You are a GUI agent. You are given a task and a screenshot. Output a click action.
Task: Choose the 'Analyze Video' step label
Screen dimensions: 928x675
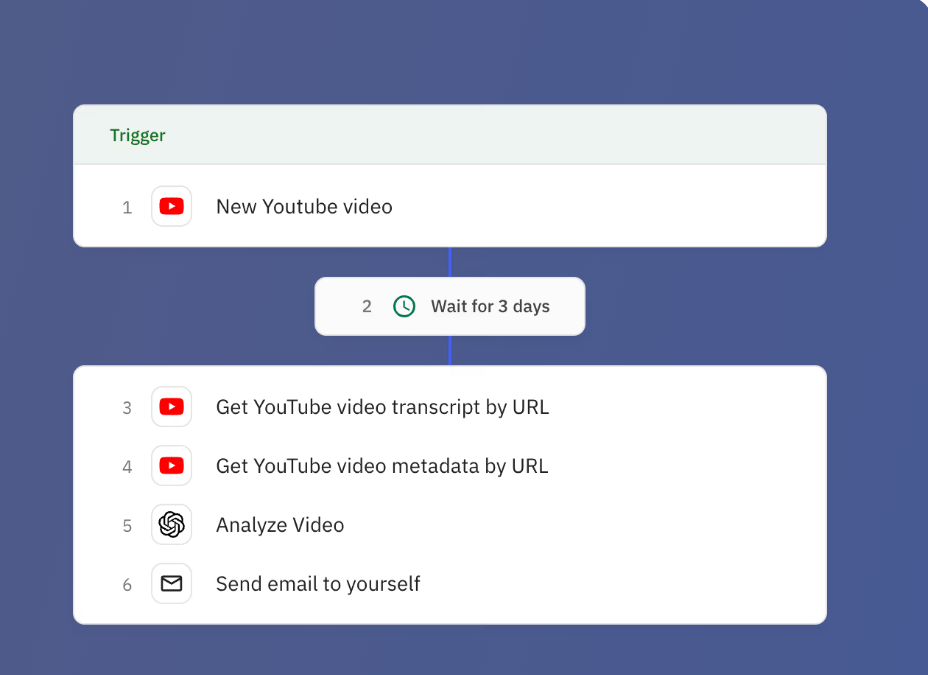[280, 525]
